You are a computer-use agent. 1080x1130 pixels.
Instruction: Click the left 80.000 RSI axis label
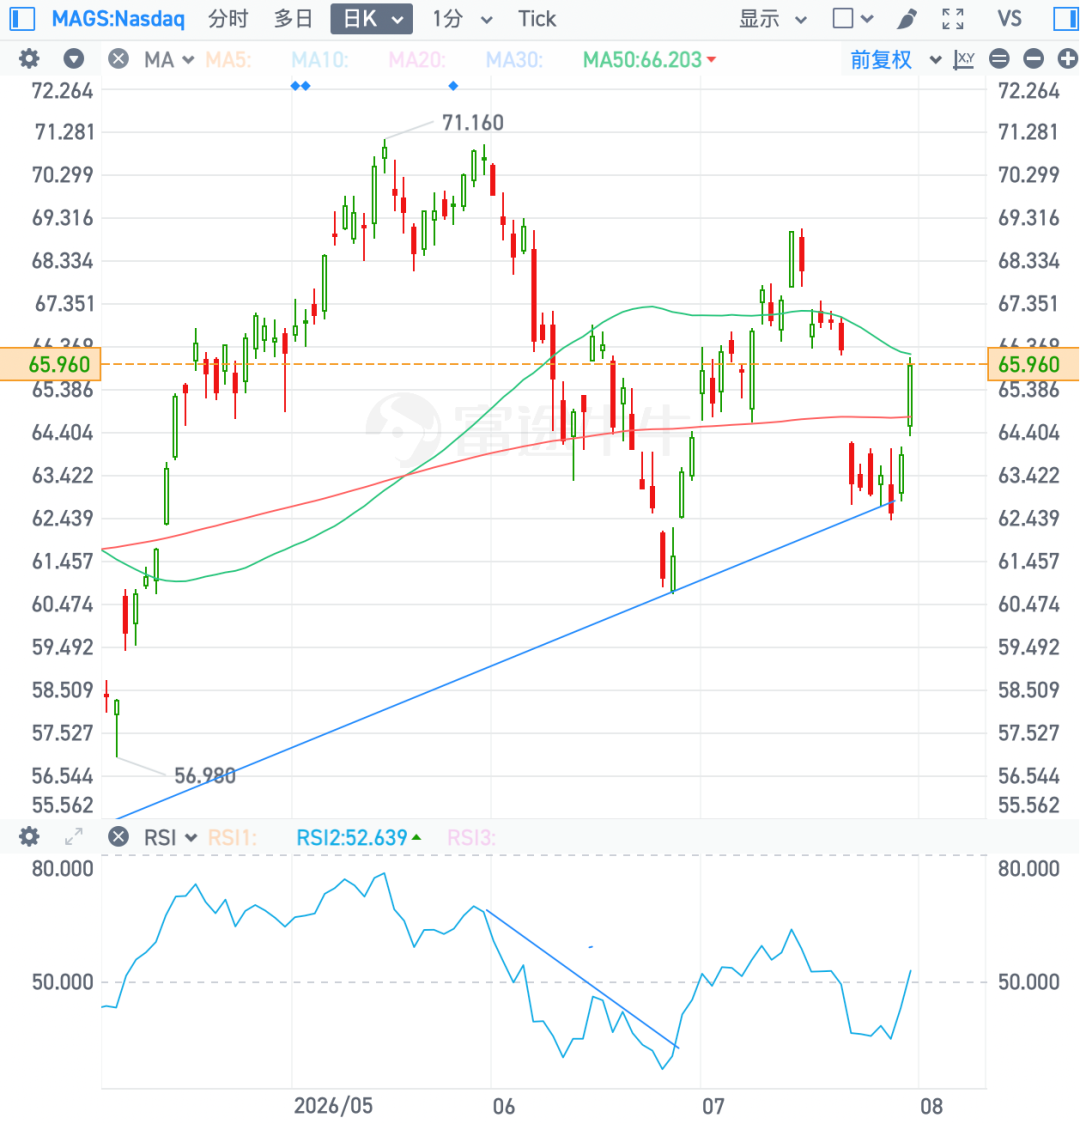point(63,868)
